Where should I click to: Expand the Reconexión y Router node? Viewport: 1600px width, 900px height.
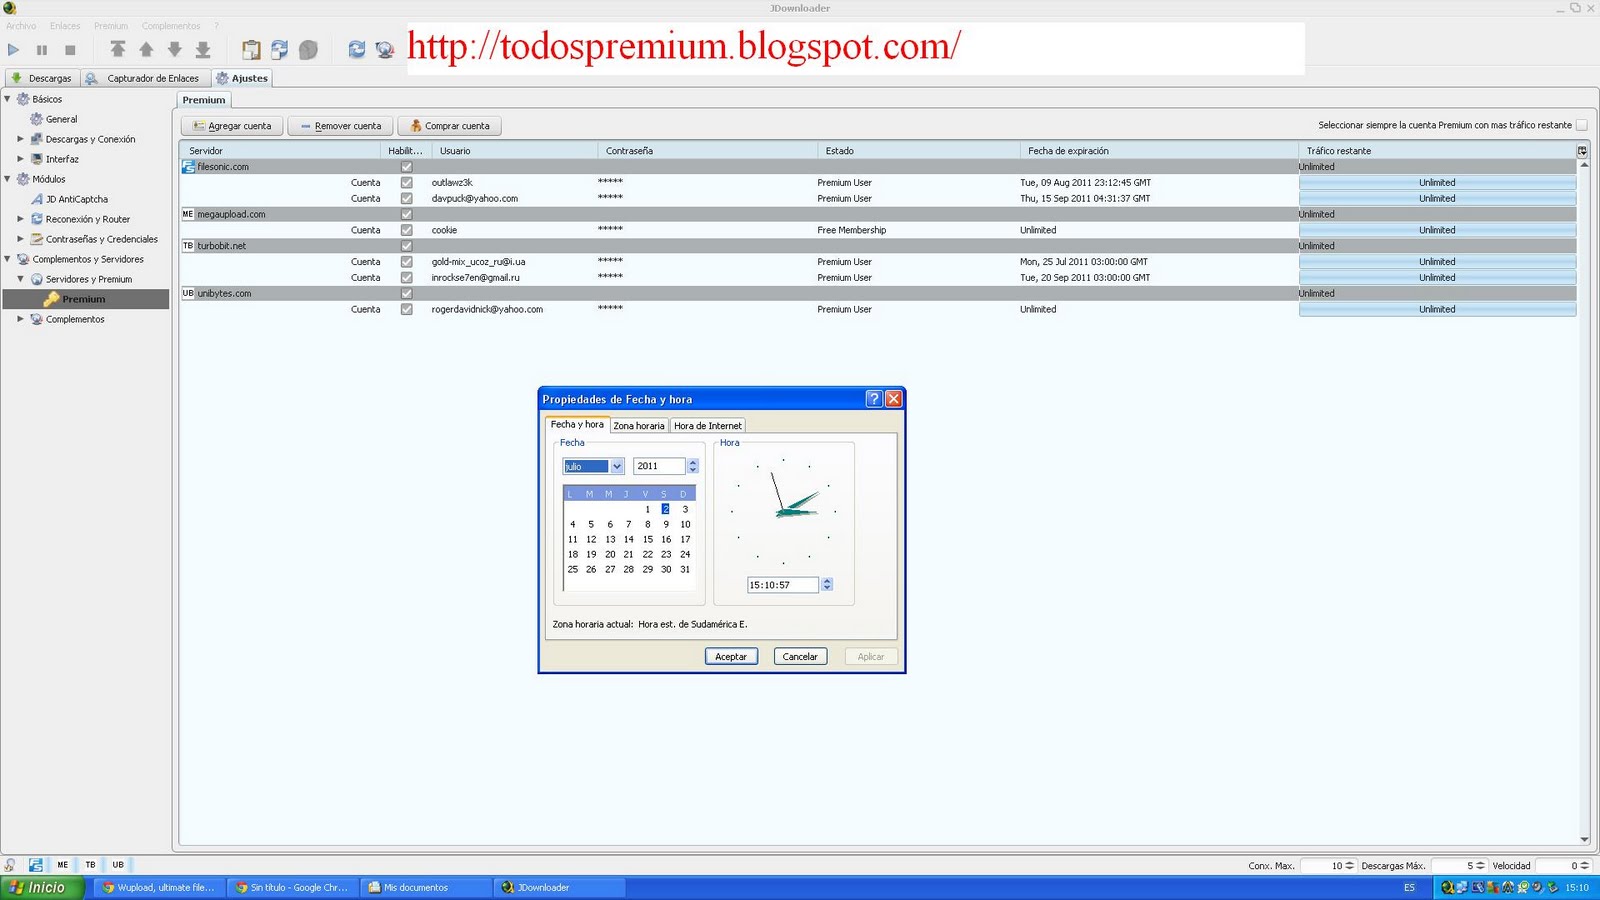point(20,219)
